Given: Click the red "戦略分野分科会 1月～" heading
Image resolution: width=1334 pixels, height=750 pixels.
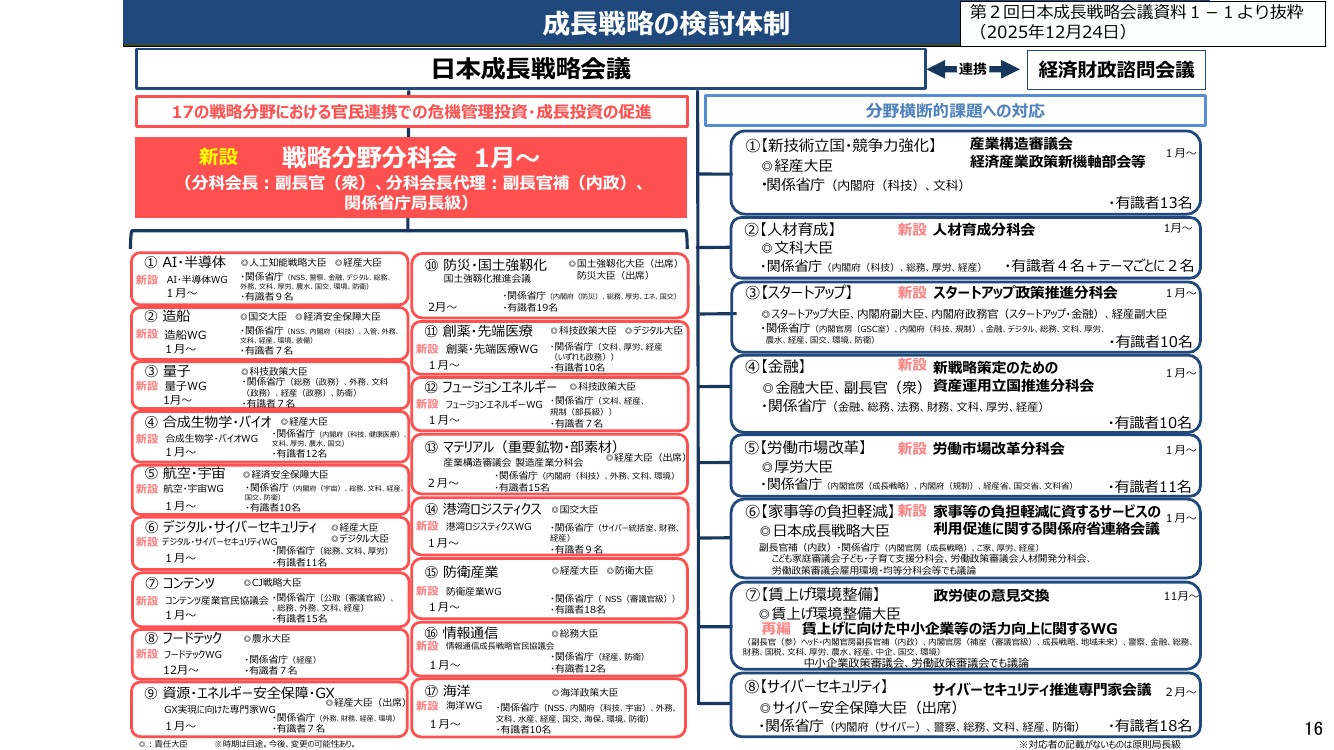Looking at the screenshot, I should click(x=411, y=158).
